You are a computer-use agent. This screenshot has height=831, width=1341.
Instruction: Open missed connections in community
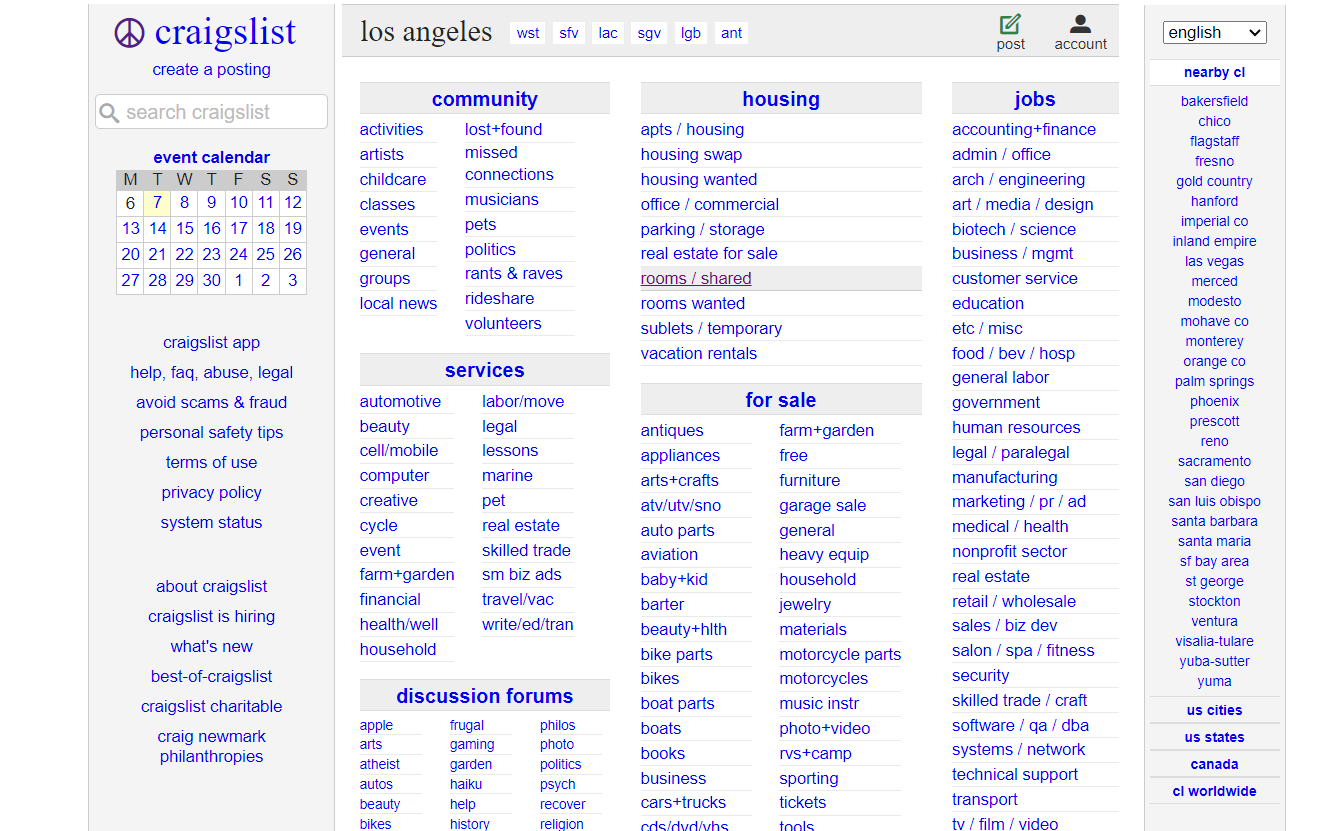click(509, 163)
